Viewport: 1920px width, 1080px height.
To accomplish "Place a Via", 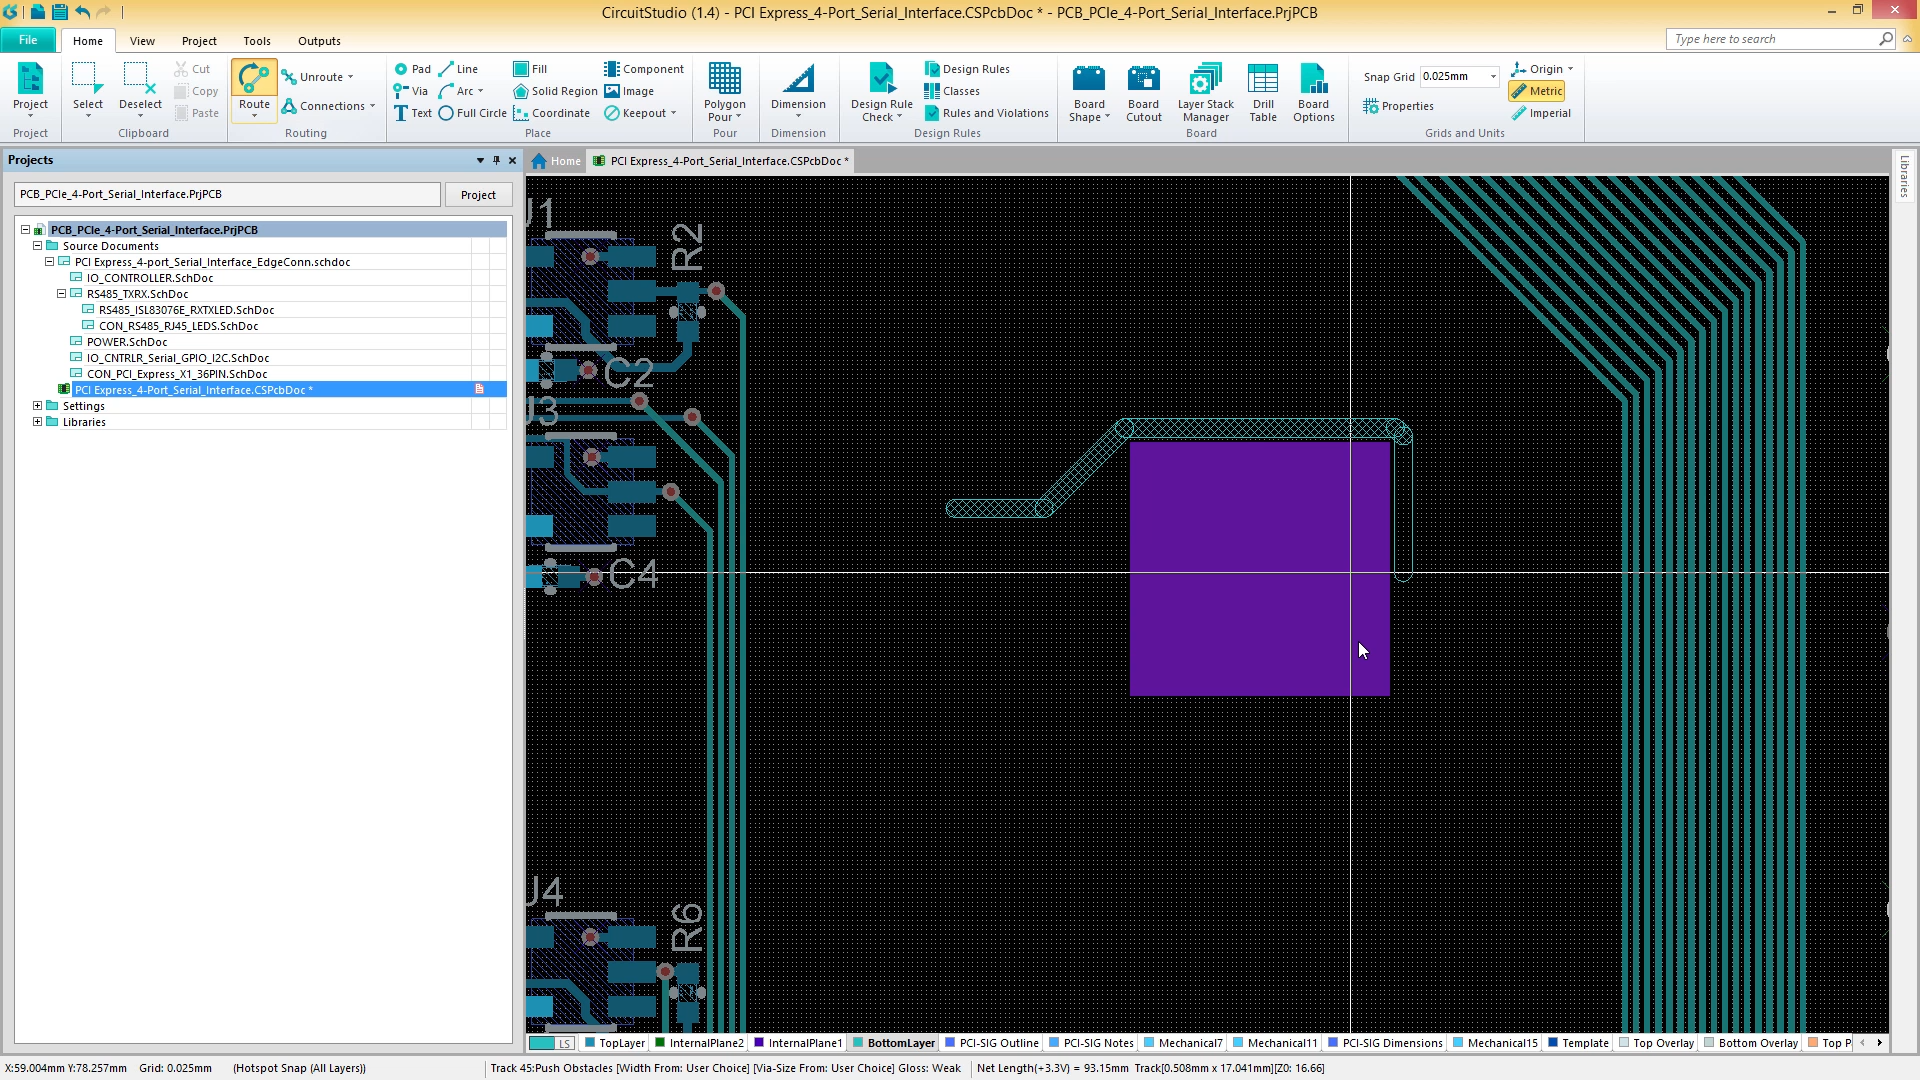I will (411, 91).
